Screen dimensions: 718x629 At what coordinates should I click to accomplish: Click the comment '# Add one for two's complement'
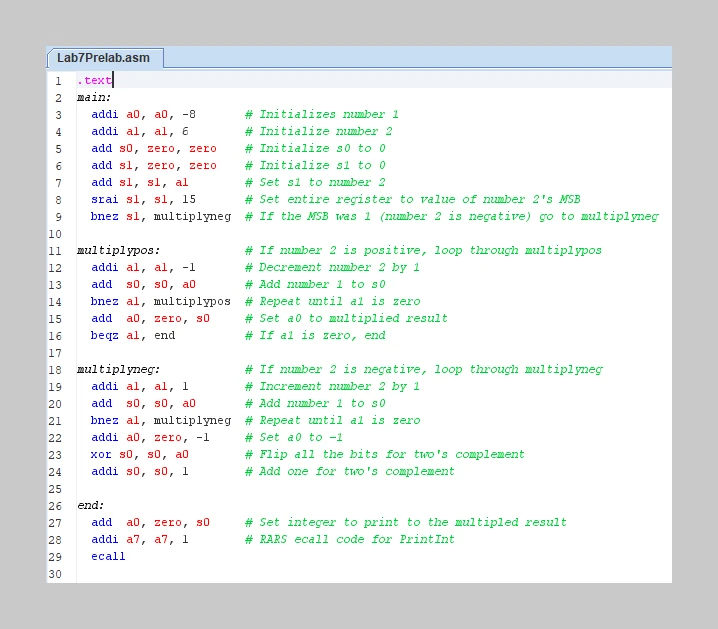pyautogui.click(x=350, y=471)
